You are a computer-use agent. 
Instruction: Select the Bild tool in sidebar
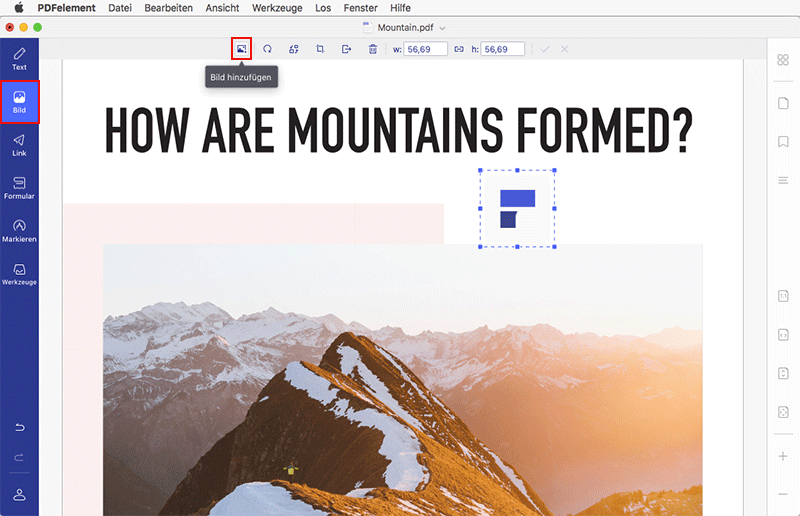19,102
